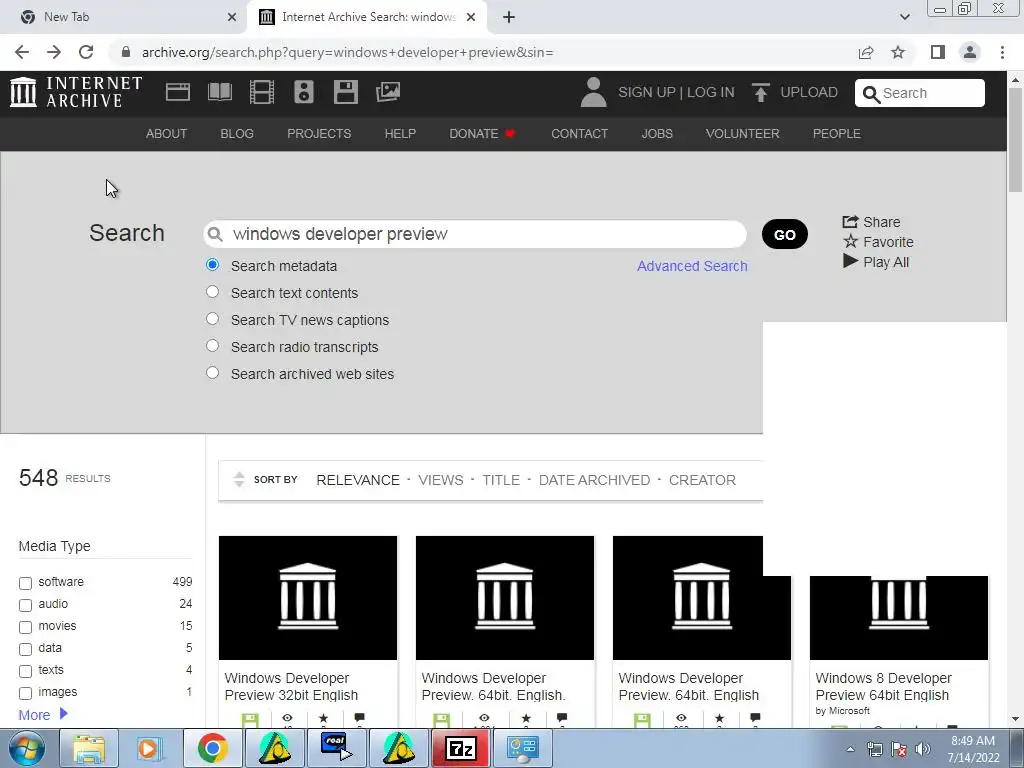Open Chrome tab search chevron
The image size is (1024, 768).
click(904, 17)
